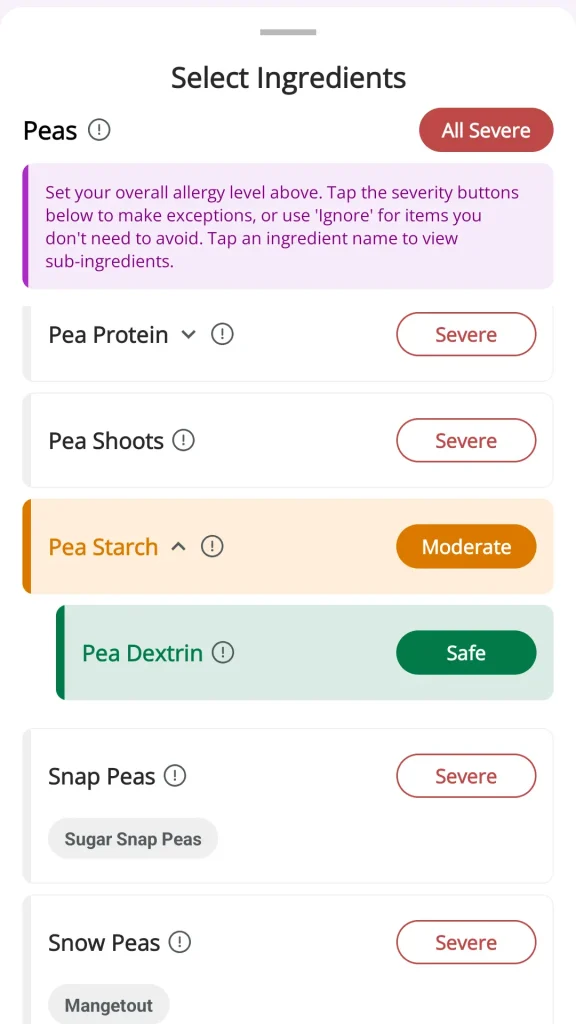View the info icon for Pea Starch
Image resolution: width=576 pixels, height=1024 pixels.
click(212, 547)
